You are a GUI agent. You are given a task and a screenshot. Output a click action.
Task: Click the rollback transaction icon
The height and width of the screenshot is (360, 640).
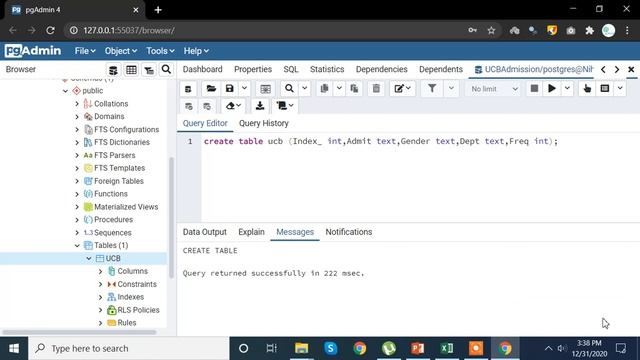pyautogui.click(x=207, y=106)
